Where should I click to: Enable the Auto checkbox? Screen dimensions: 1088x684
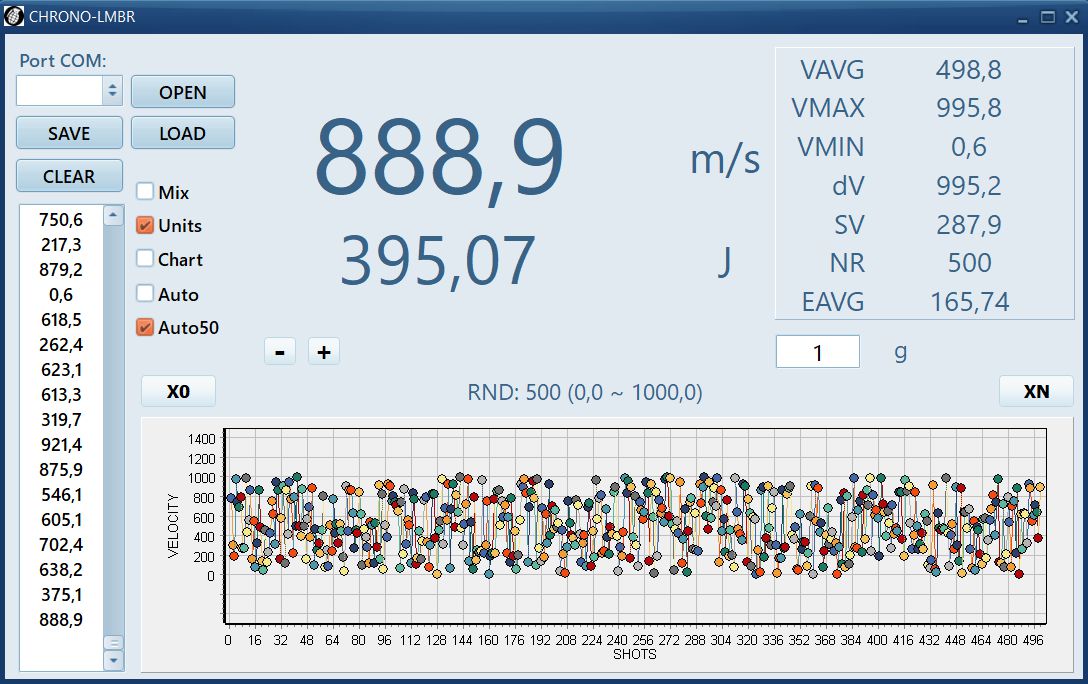pos(144,293)
